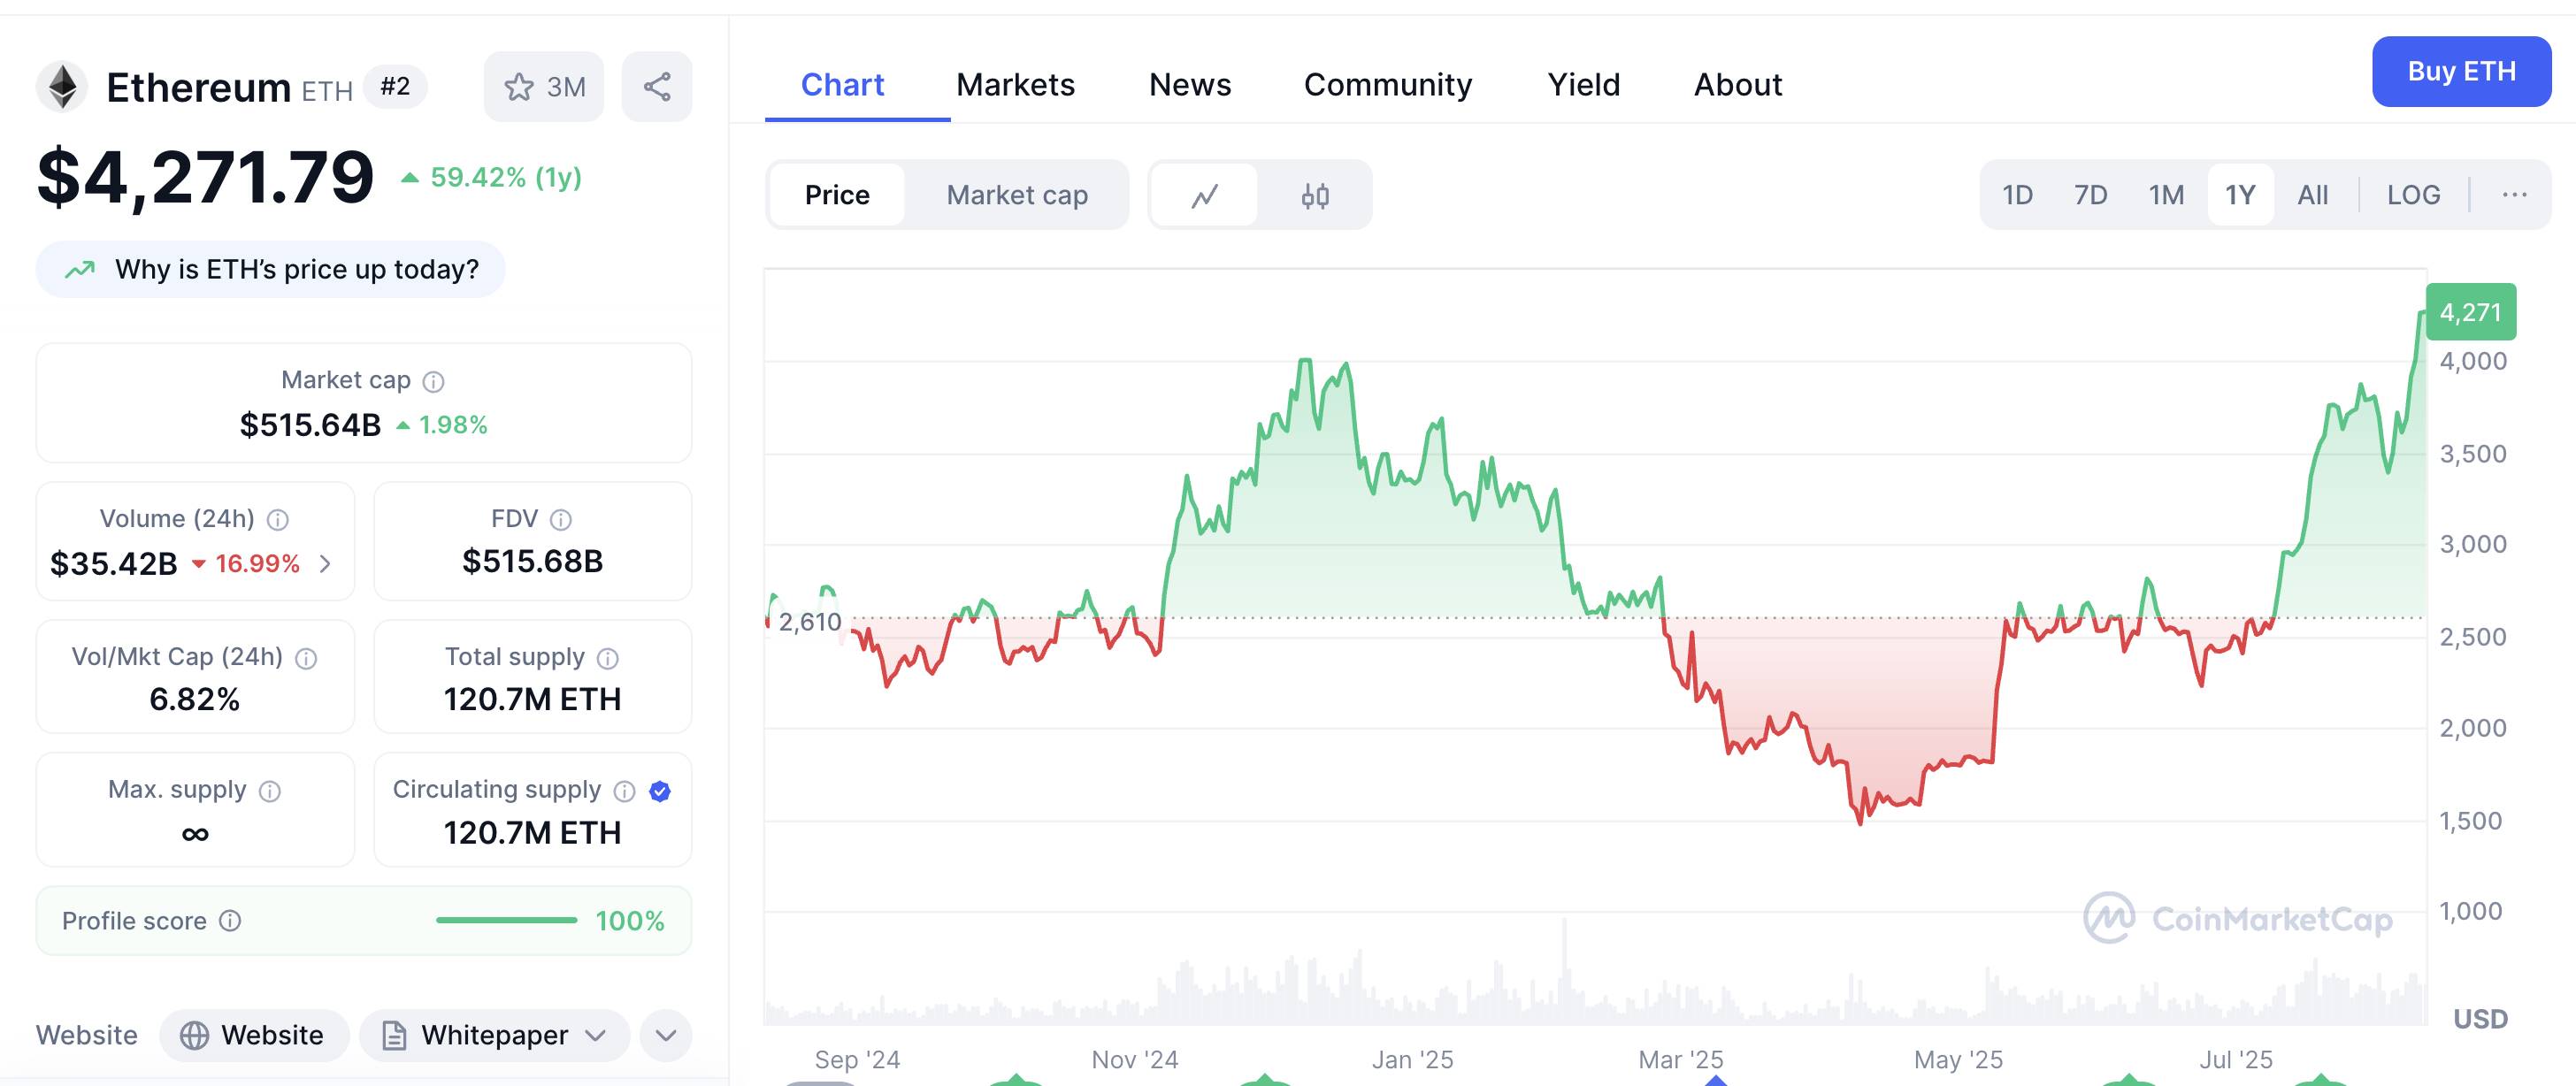Image resolution: width=2576 pixels, height=1086 pixels.
Task: Click the 4,271 current price marker
Action: (x=2469, y=312)
